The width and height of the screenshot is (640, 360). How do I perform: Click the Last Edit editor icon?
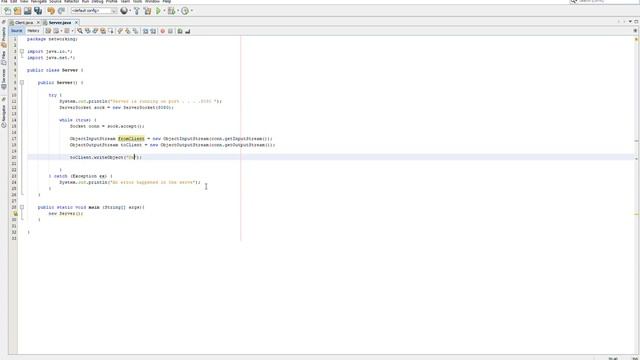(x=48, y=31)
